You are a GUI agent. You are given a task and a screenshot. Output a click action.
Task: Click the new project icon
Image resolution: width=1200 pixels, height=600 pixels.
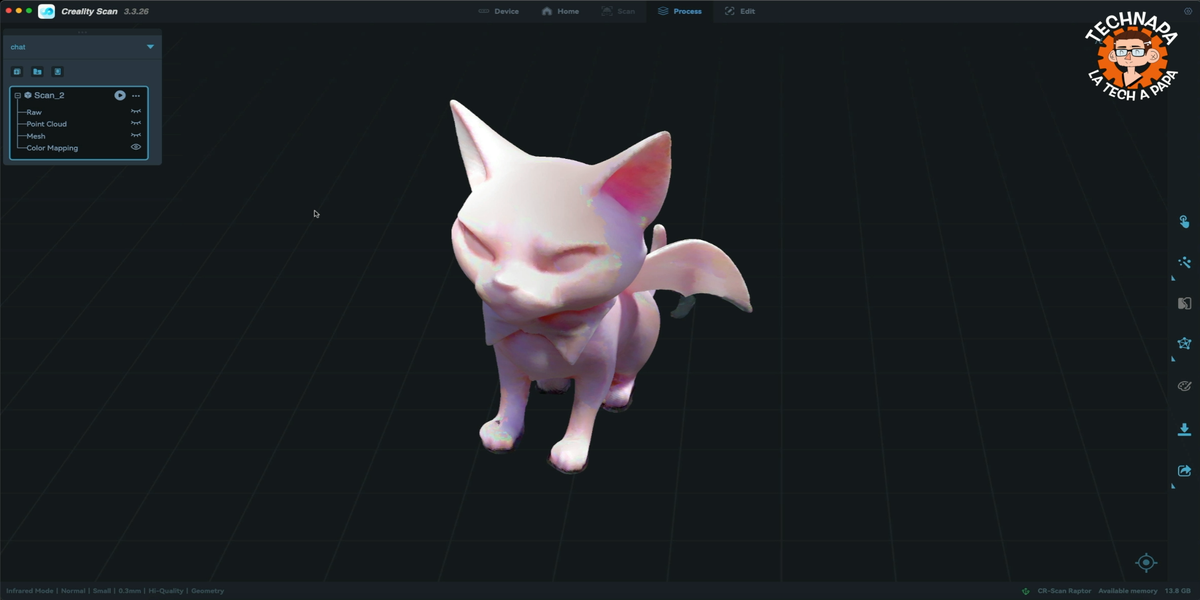(17, 72)
